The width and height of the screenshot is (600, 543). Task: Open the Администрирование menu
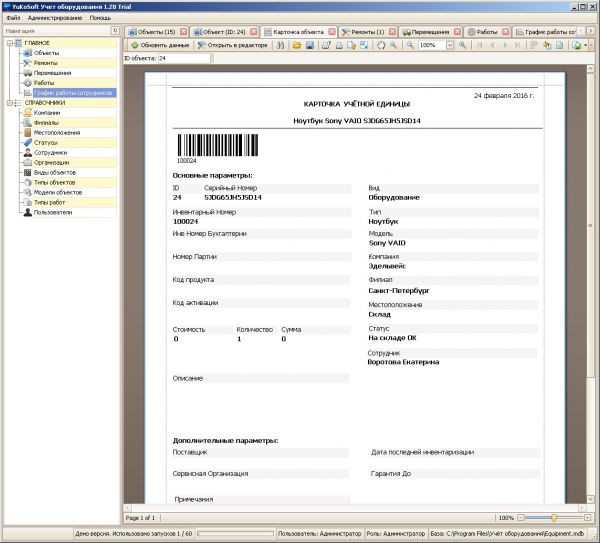[x=54, y=18]
